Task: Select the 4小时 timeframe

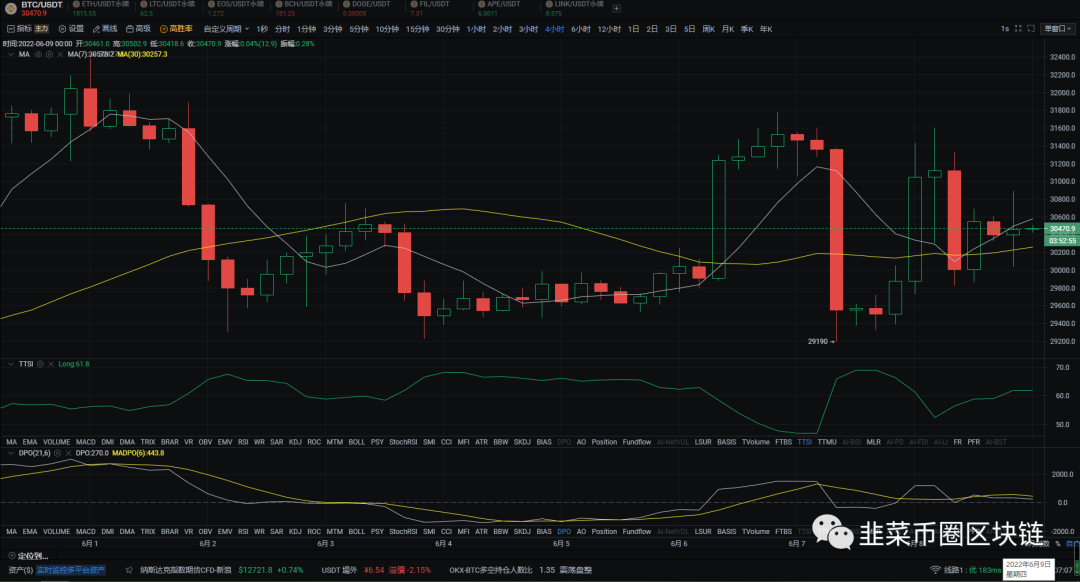Action: 554,29
